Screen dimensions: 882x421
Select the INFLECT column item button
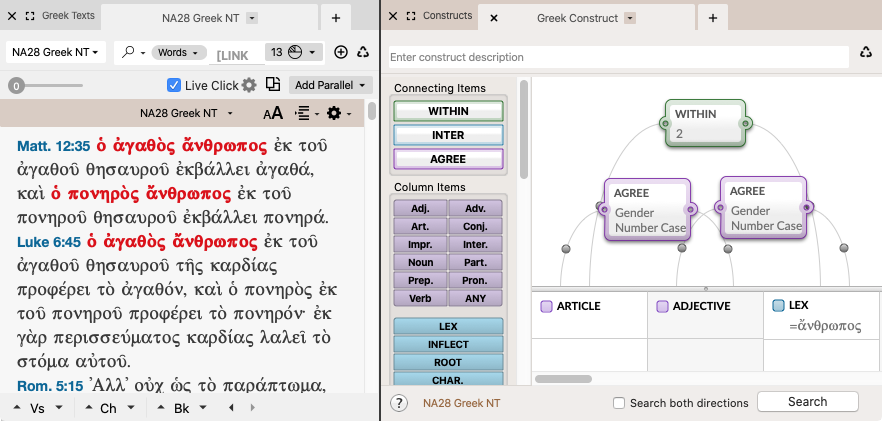(448, 345)
